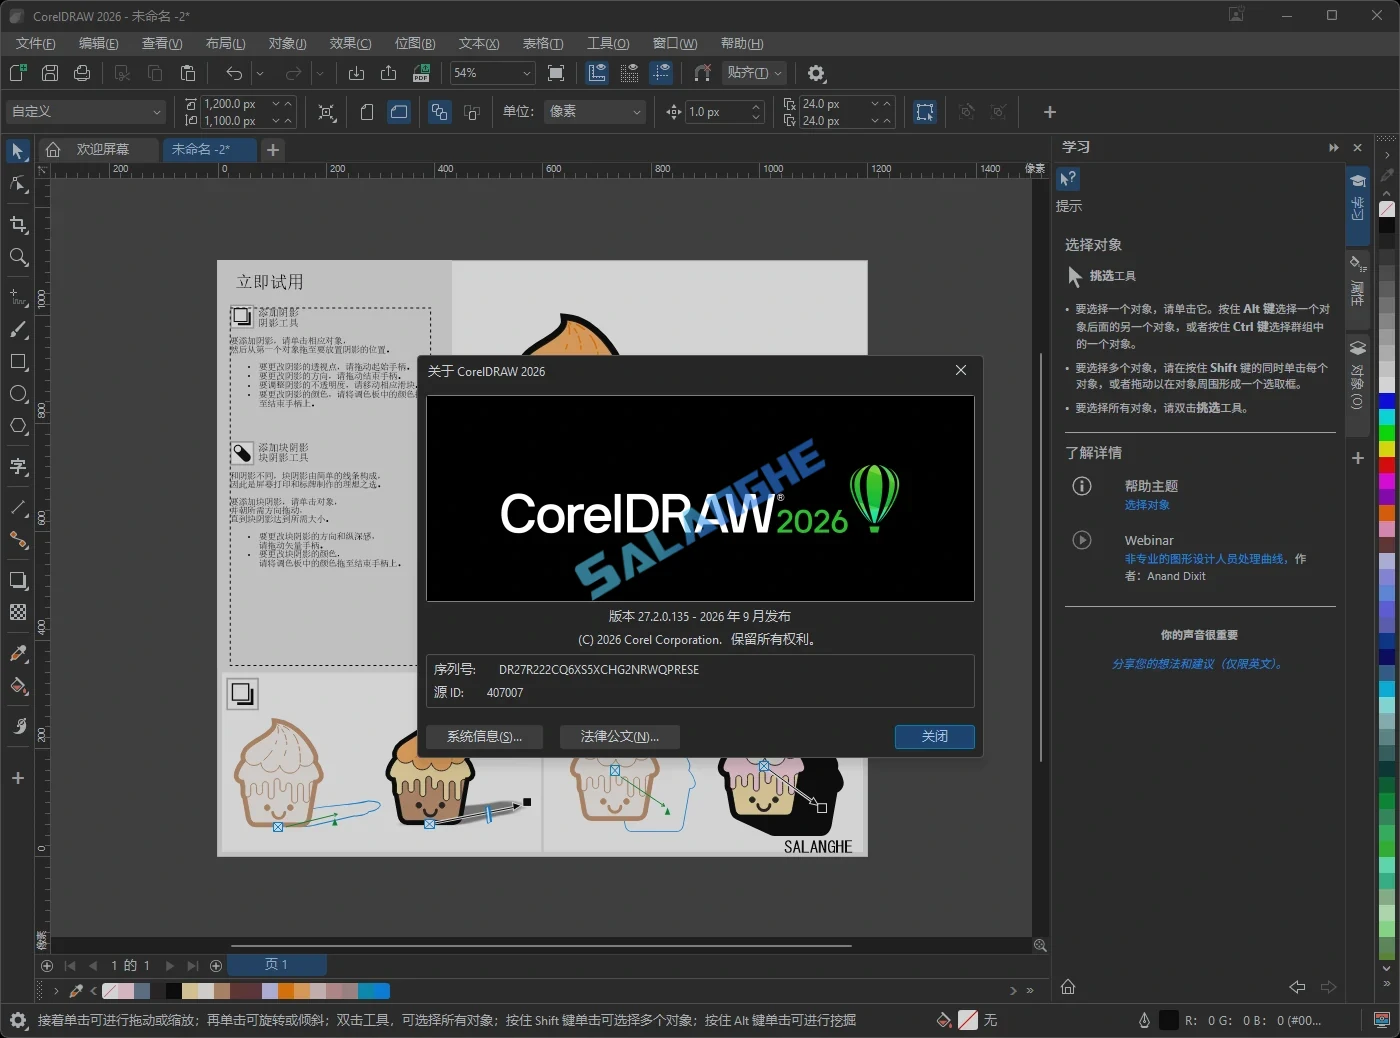Screen dimensions: 1400x1038
Task: Select the Interactive Fill bucket tool
Action: 18,686
